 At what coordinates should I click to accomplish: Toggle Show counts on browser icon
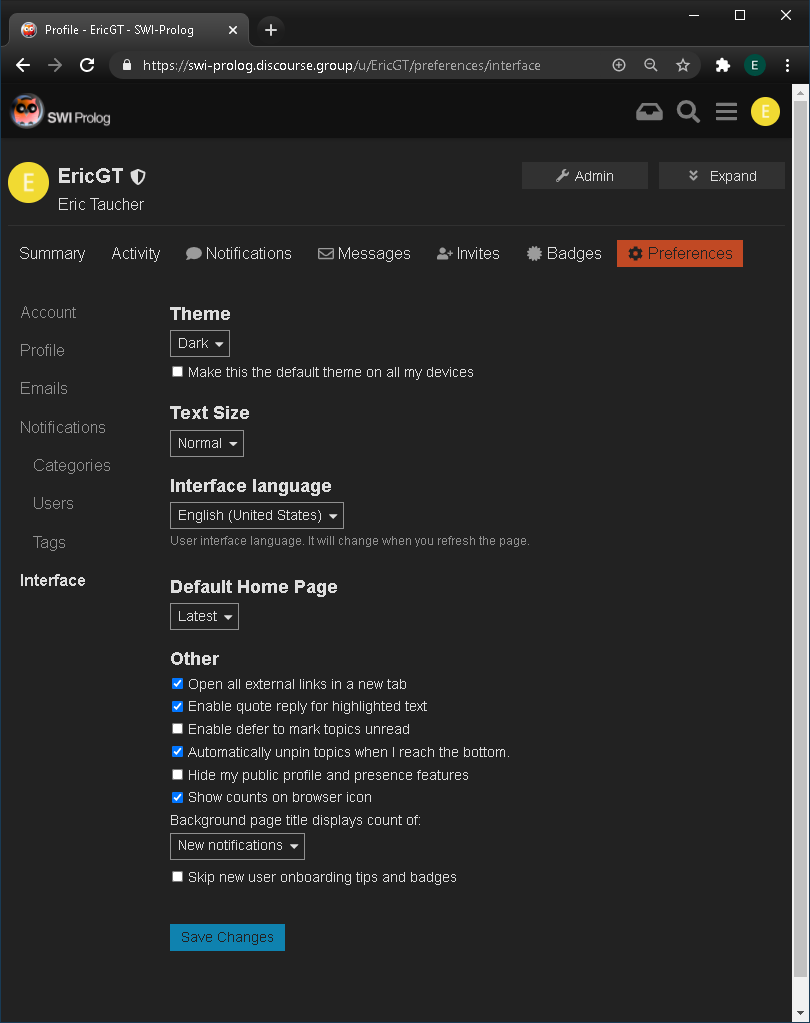pyautogui.click(x=177, y=797)
